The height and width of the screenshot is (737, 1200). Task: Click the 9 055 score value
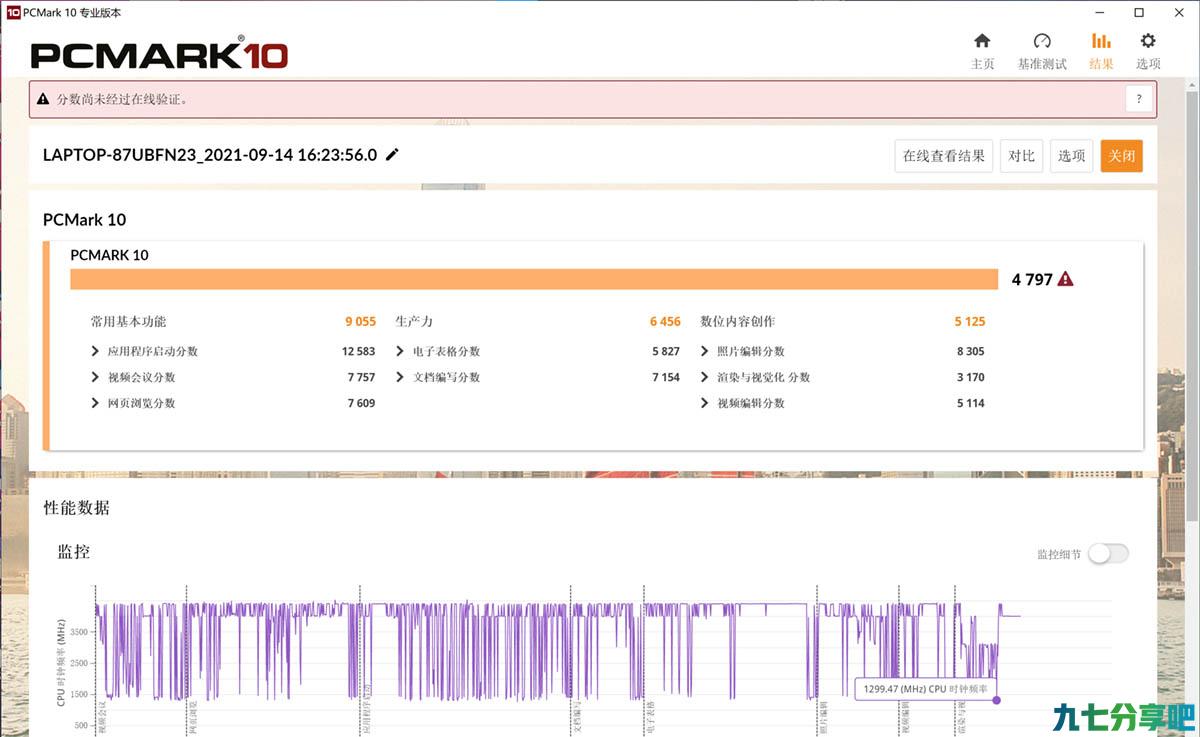[x=360, y=321]
